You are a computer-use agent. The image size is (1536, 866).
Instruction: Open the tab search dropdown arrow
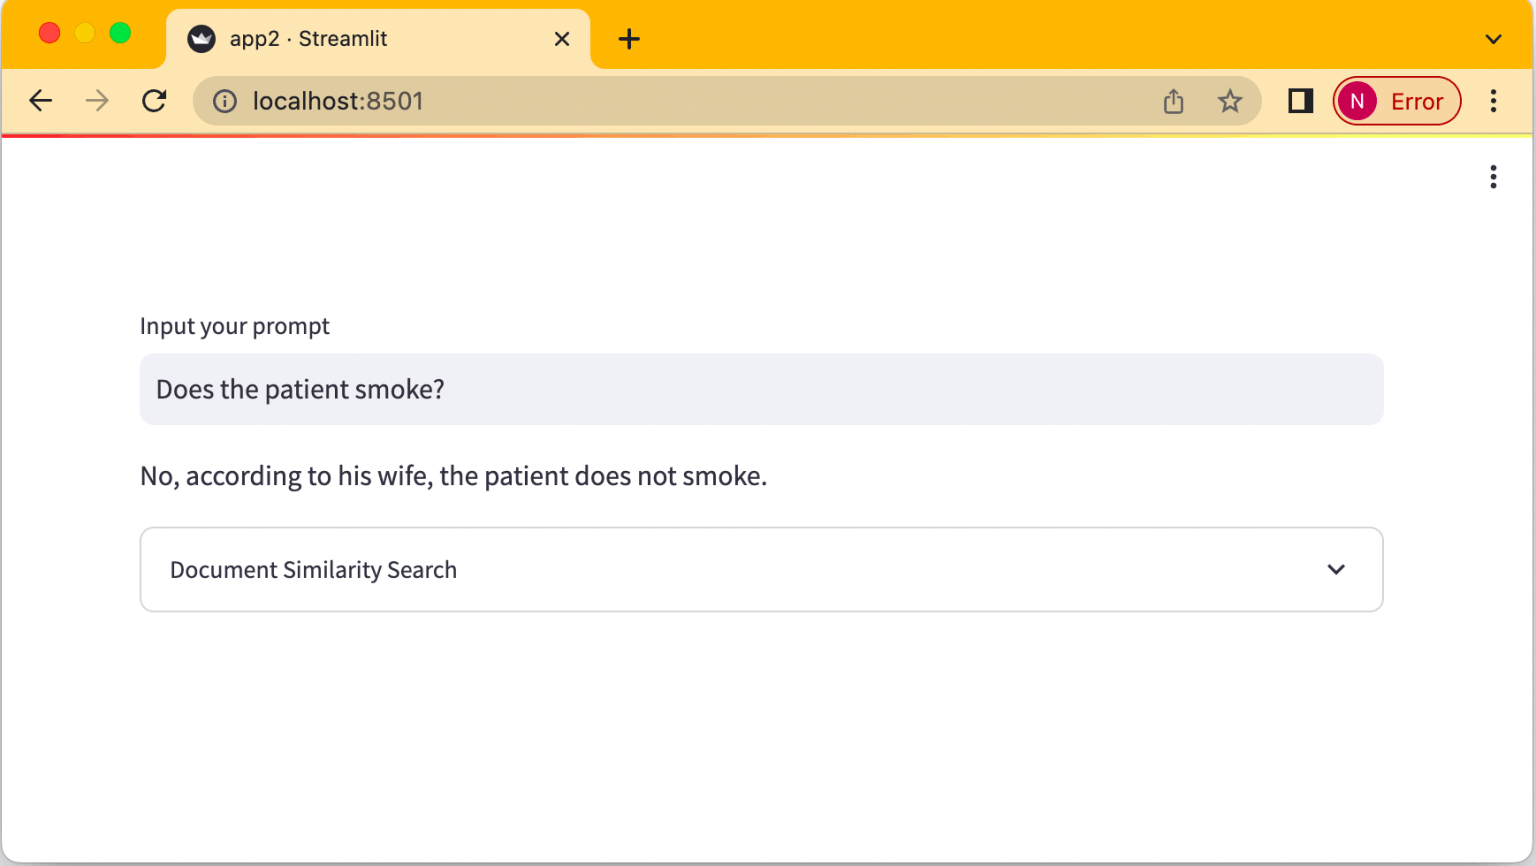1493,39
